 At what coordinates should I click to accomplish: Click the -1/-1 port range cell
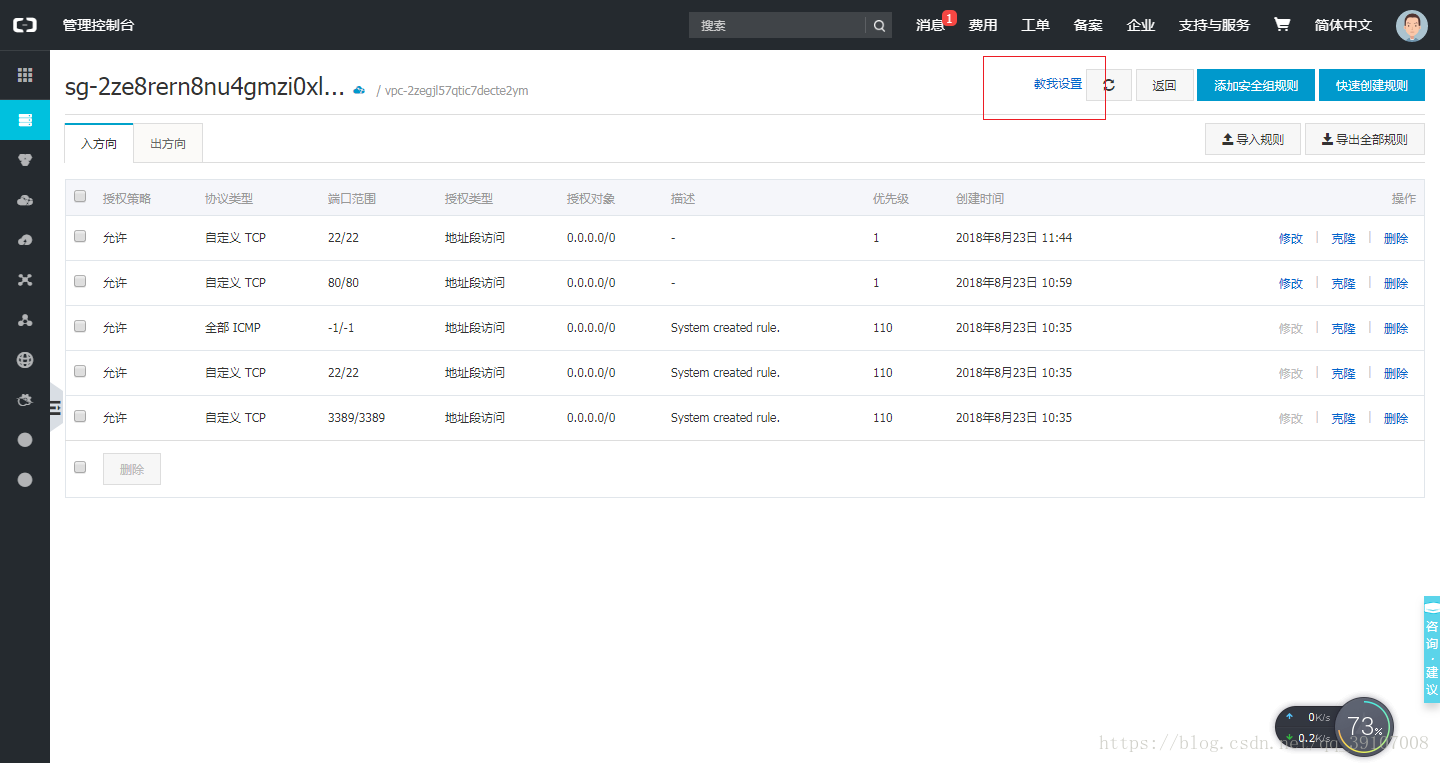tap(341, 328)
